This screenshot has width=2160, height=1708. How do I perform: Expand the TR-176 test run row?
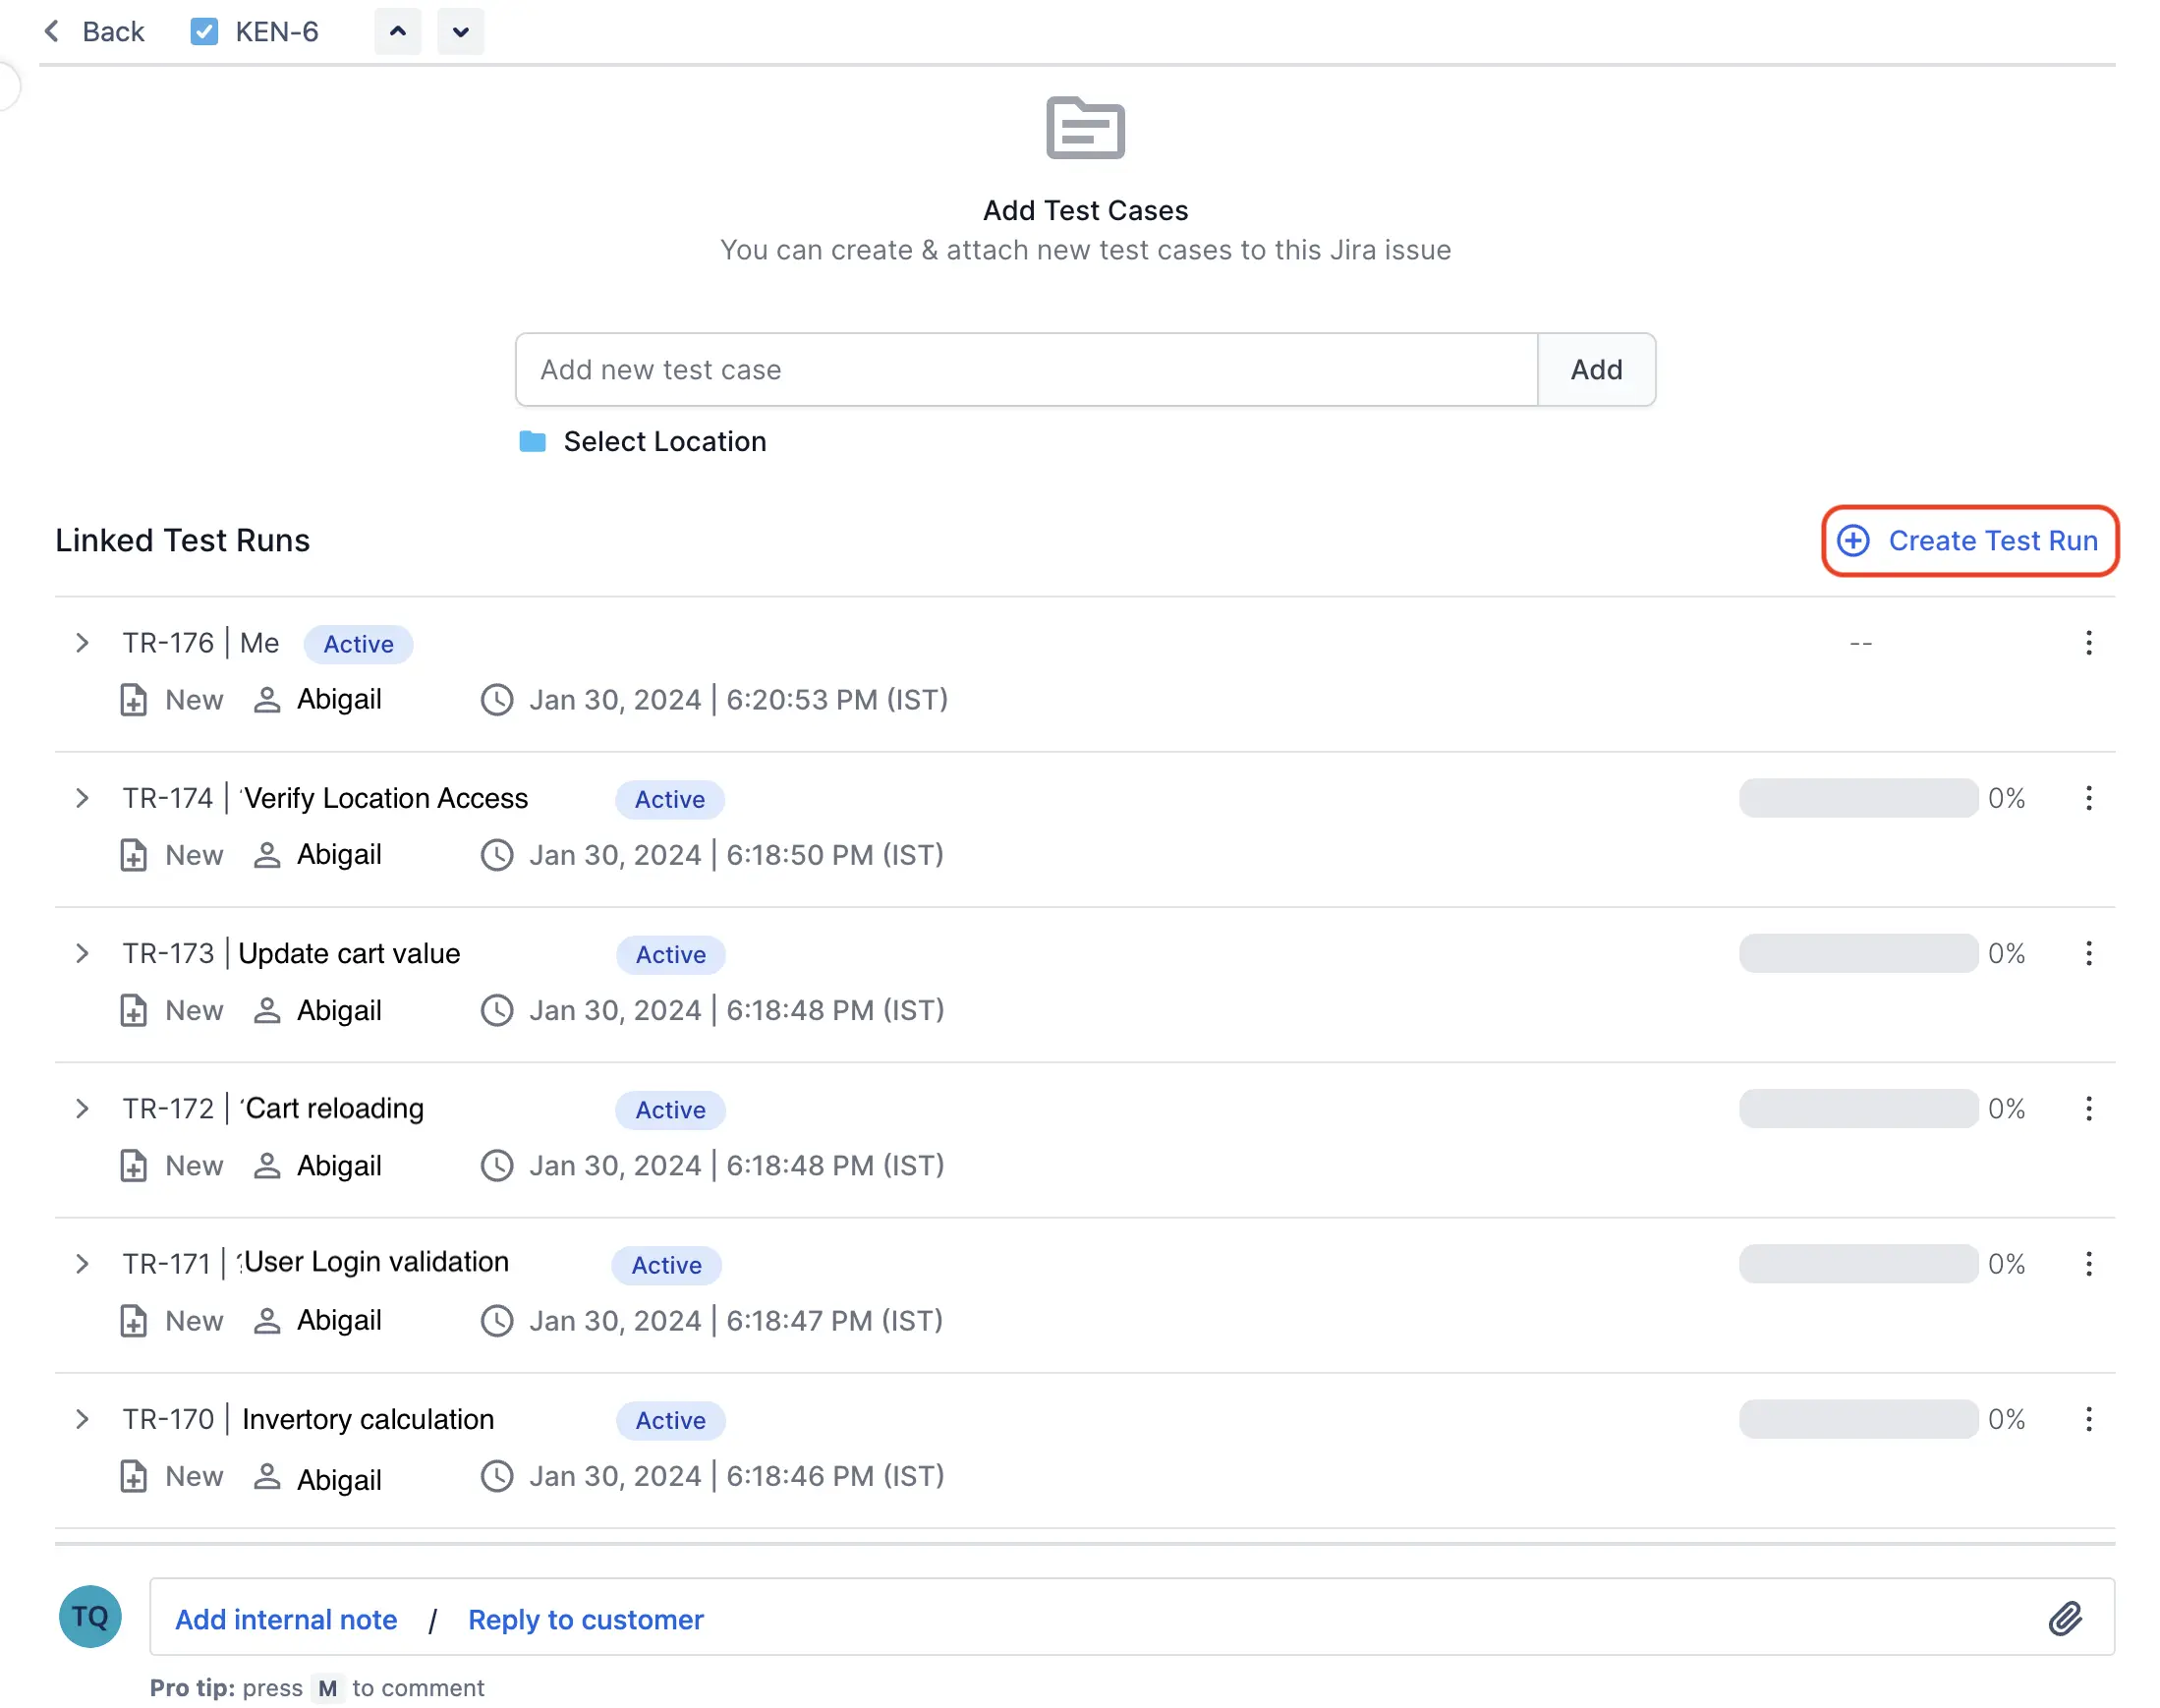82,643
